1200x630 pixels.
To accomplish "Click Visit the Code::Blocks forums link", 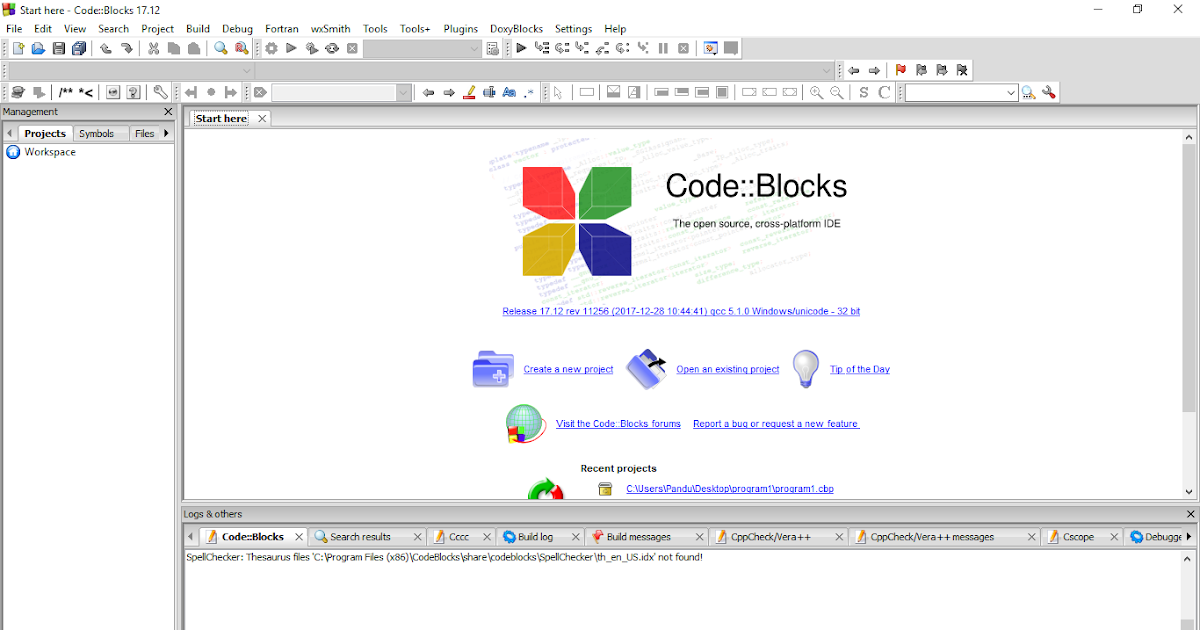I will click(x=618, y=424).
